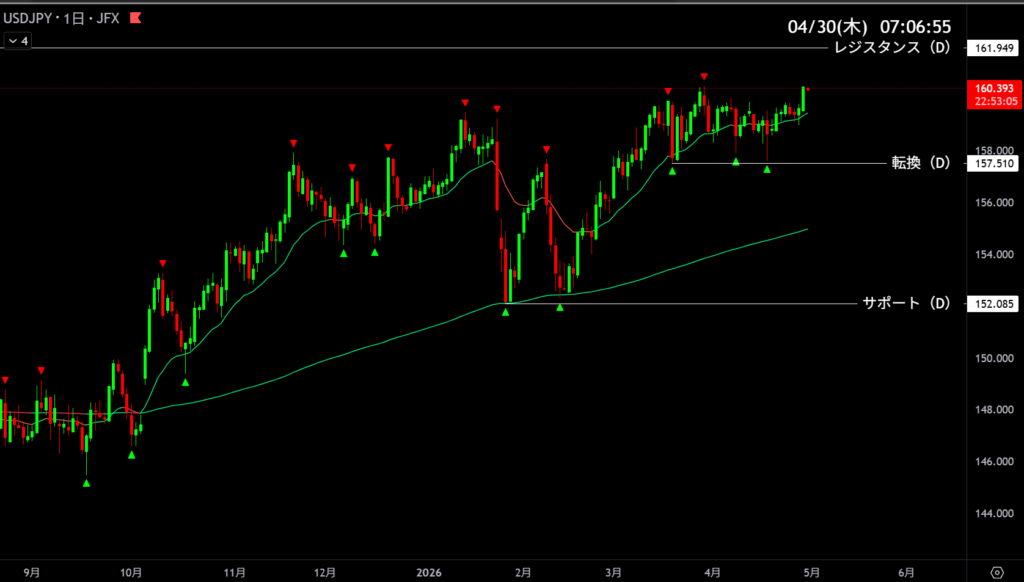This screenshot has width=1024, height=582.
Task: Click the 6月 label on time axis
Action: pyautogui.click(x=906, y=572)
